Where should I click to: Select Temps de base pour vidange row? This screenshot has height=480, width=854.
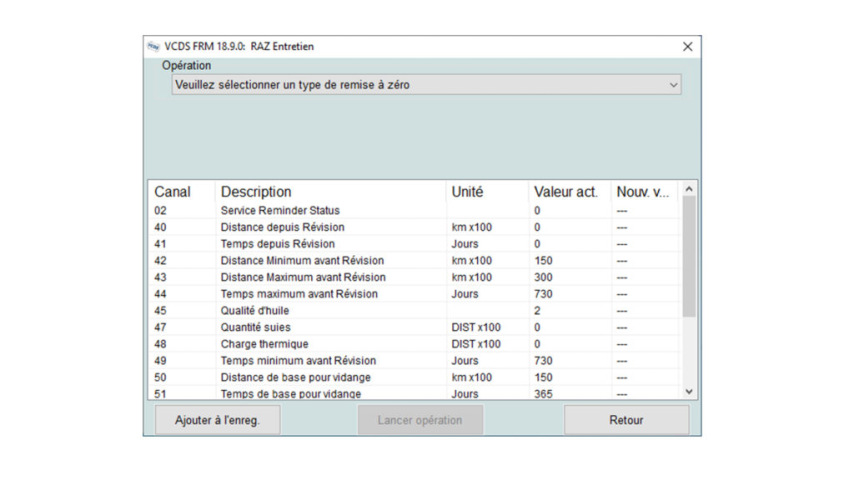(414, 393)
